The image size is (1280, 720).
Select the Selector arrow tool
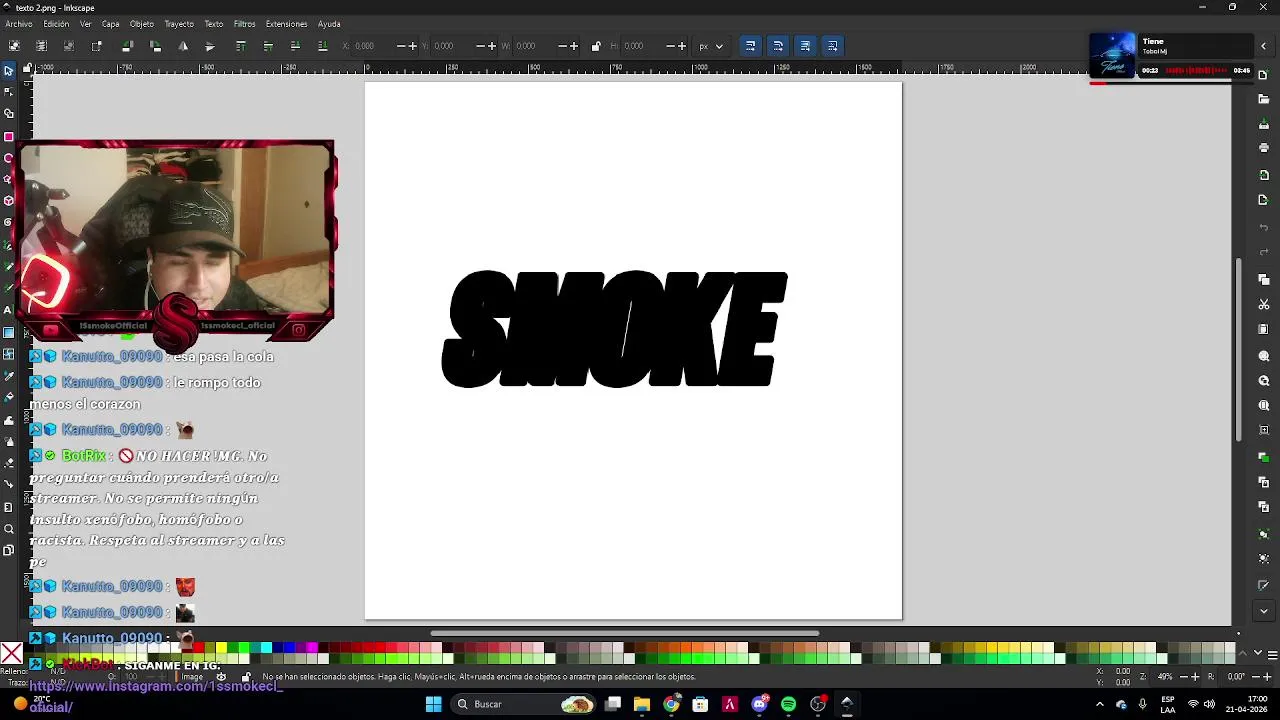[9, 70]
